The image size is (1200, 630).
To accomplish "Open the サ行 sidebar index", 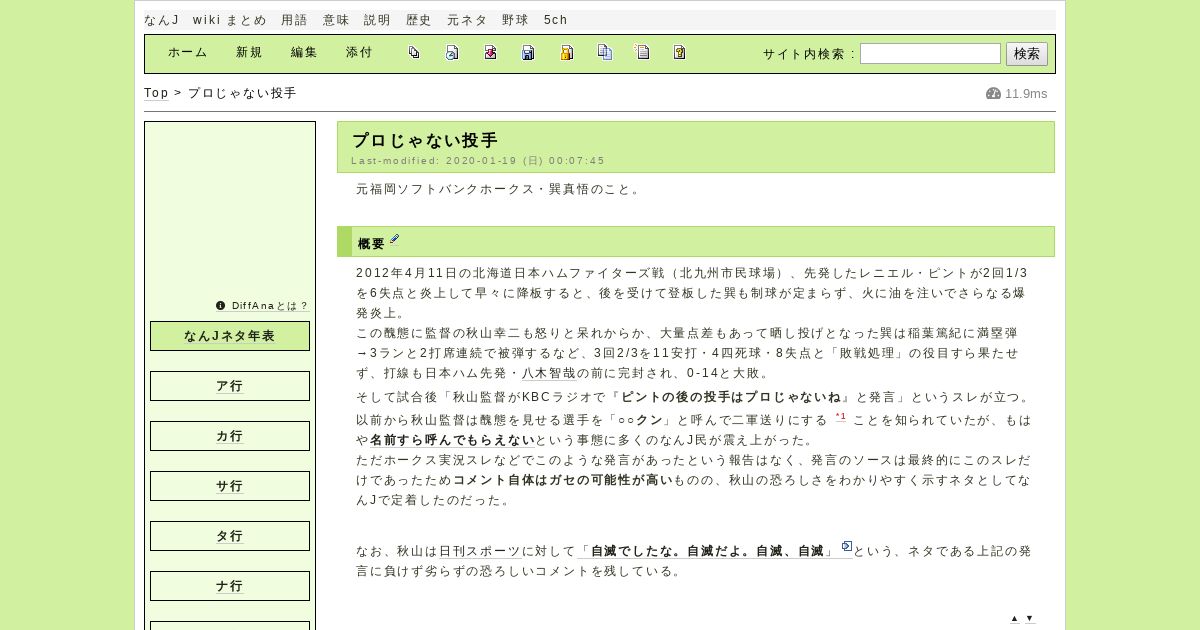I will pos(230,486).
